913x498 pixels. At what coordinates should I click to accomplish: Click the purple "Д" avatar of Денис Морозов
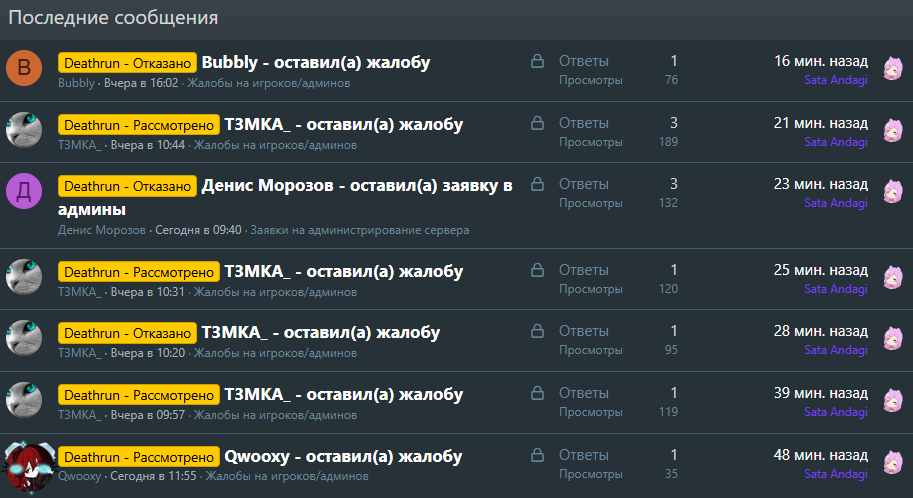pyautogui.click(x=24, y=191)
